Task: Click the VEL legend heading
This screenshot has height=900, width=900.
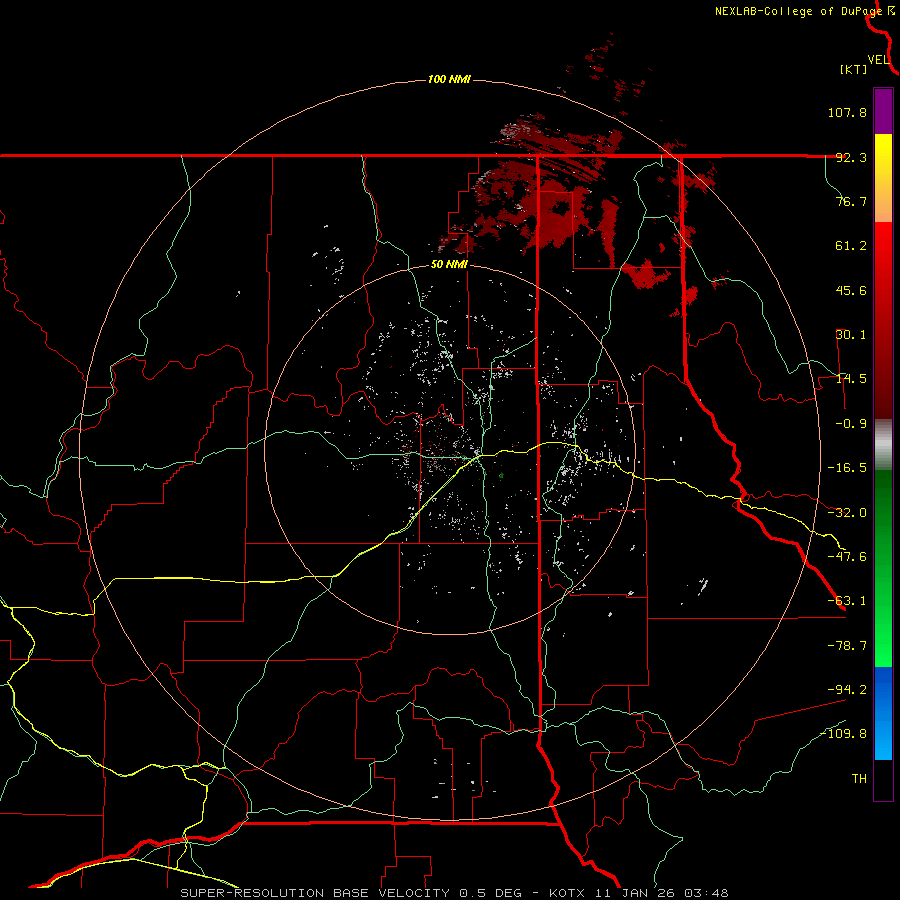Action: click(878, 60)
